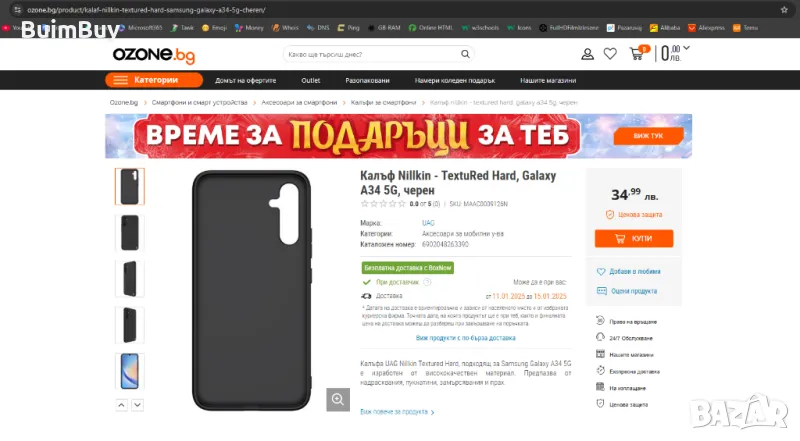Open Калъфи за смартфони breadcrumb
Screen dimensions: 800x441
(x=383, y=103)
